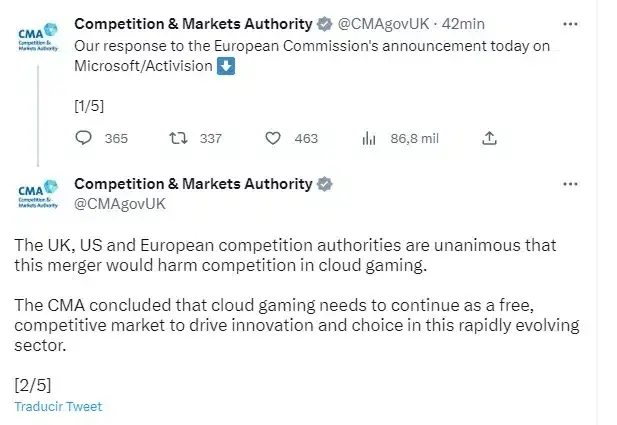Click the 42min timestamp
This screenshot has width=617, height=425.
click(463, 24)
